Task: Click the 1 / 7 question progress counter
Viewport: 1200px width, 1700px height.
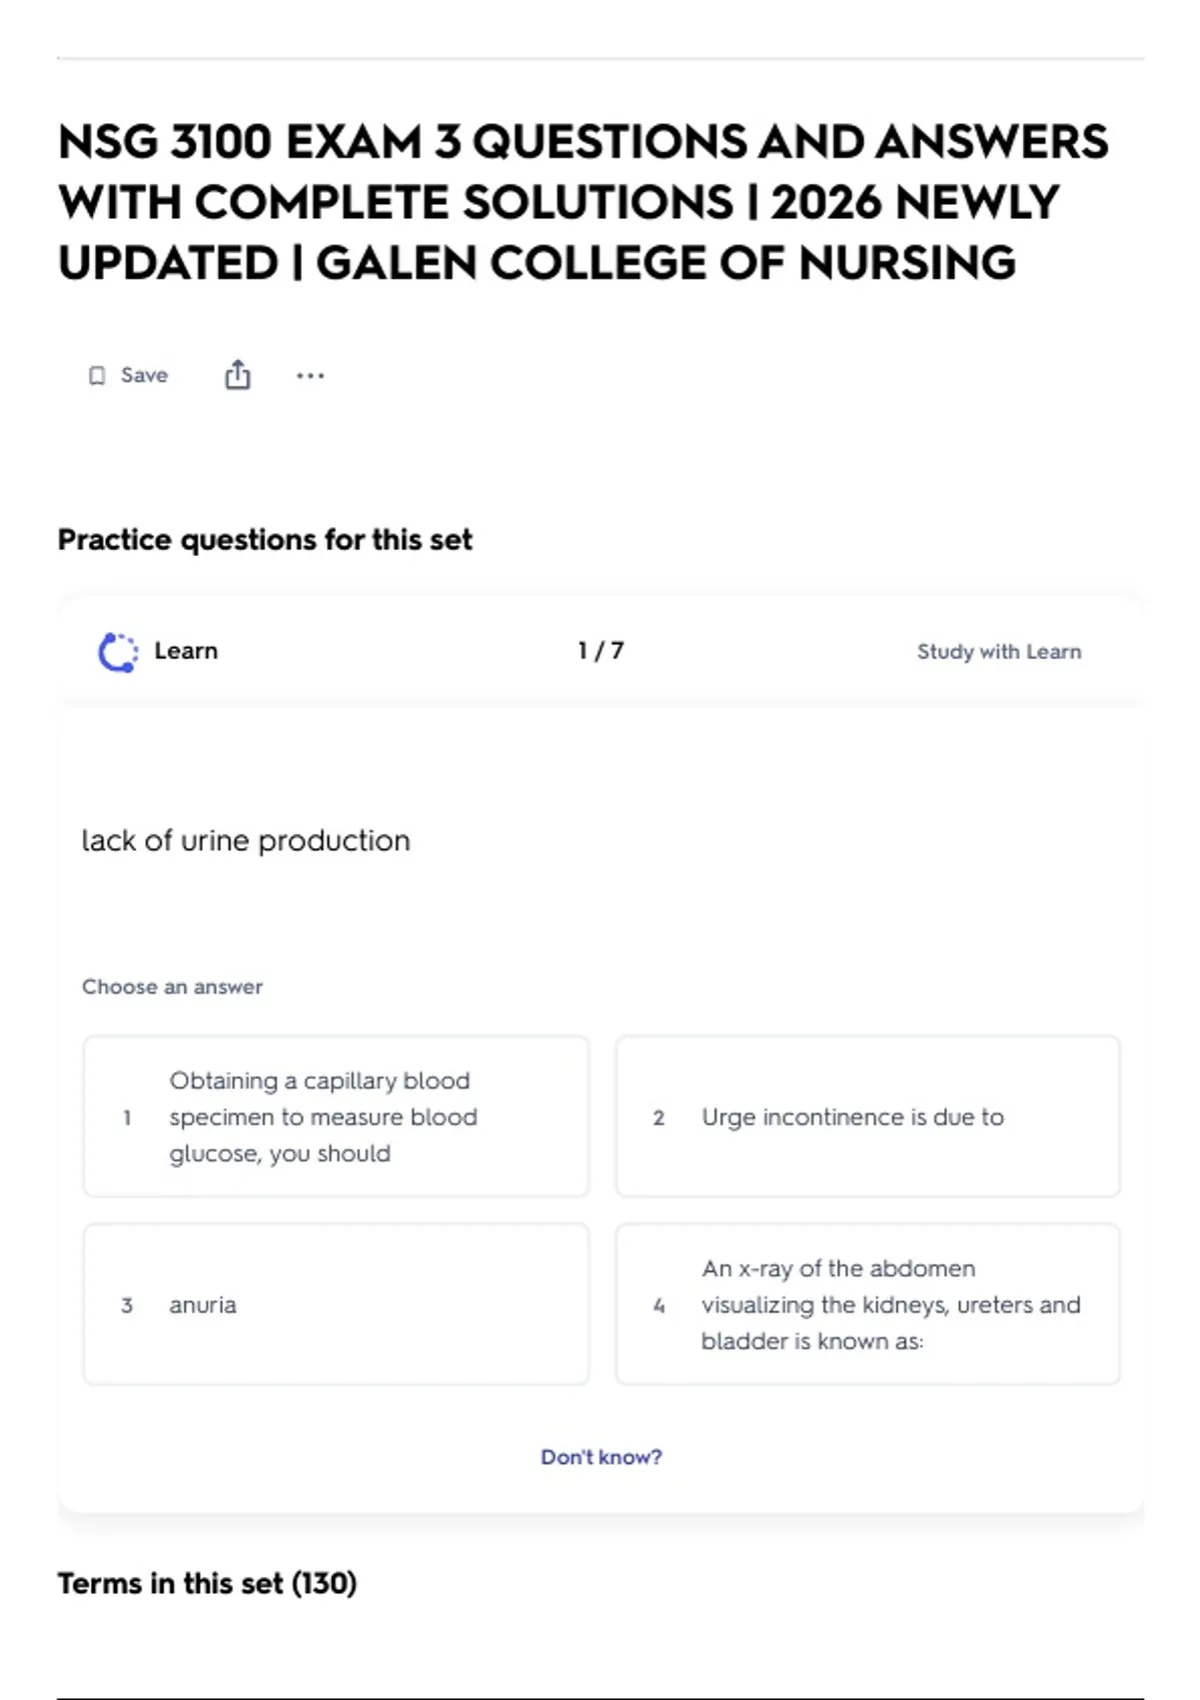Action: 601,651
